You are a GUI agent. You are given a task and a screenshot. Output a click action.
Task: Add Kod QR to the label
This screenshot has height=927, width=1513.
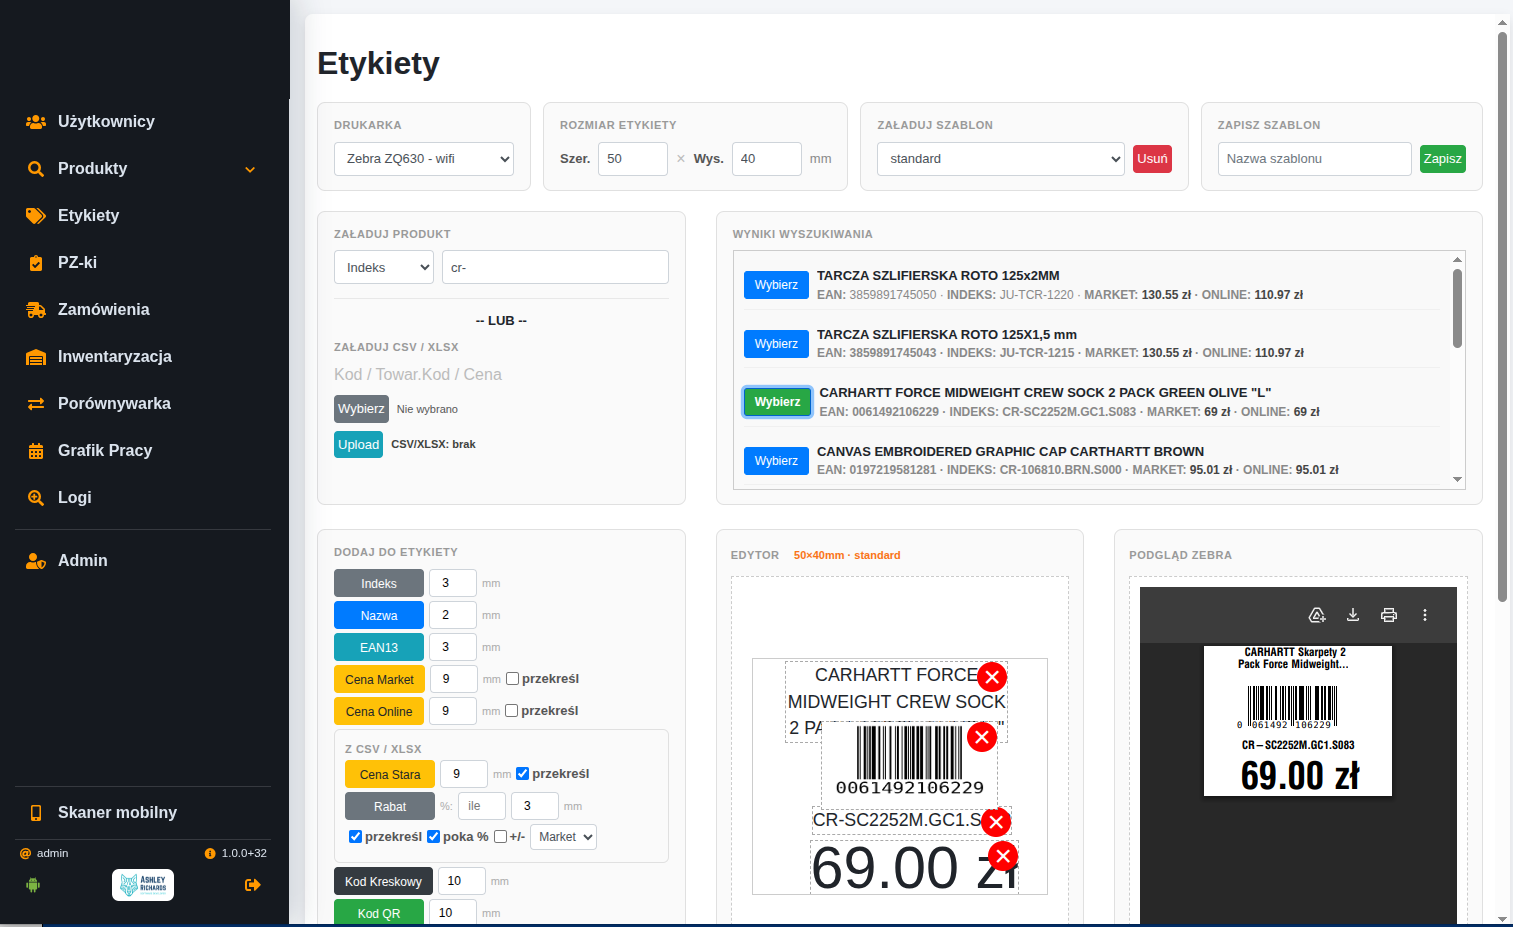tap(379, 914)
